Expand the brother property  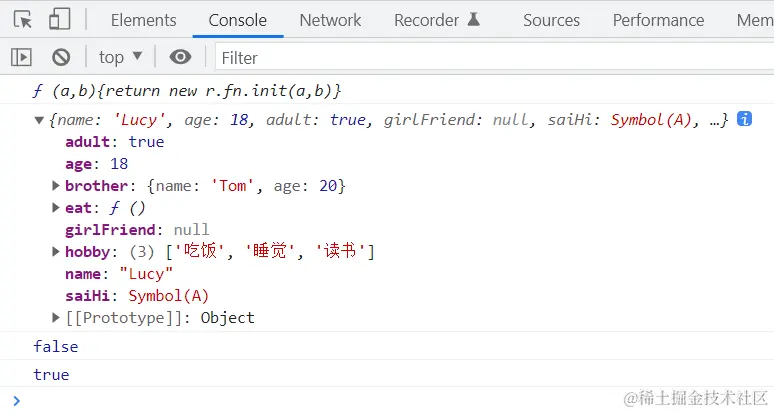pos(56,186)
